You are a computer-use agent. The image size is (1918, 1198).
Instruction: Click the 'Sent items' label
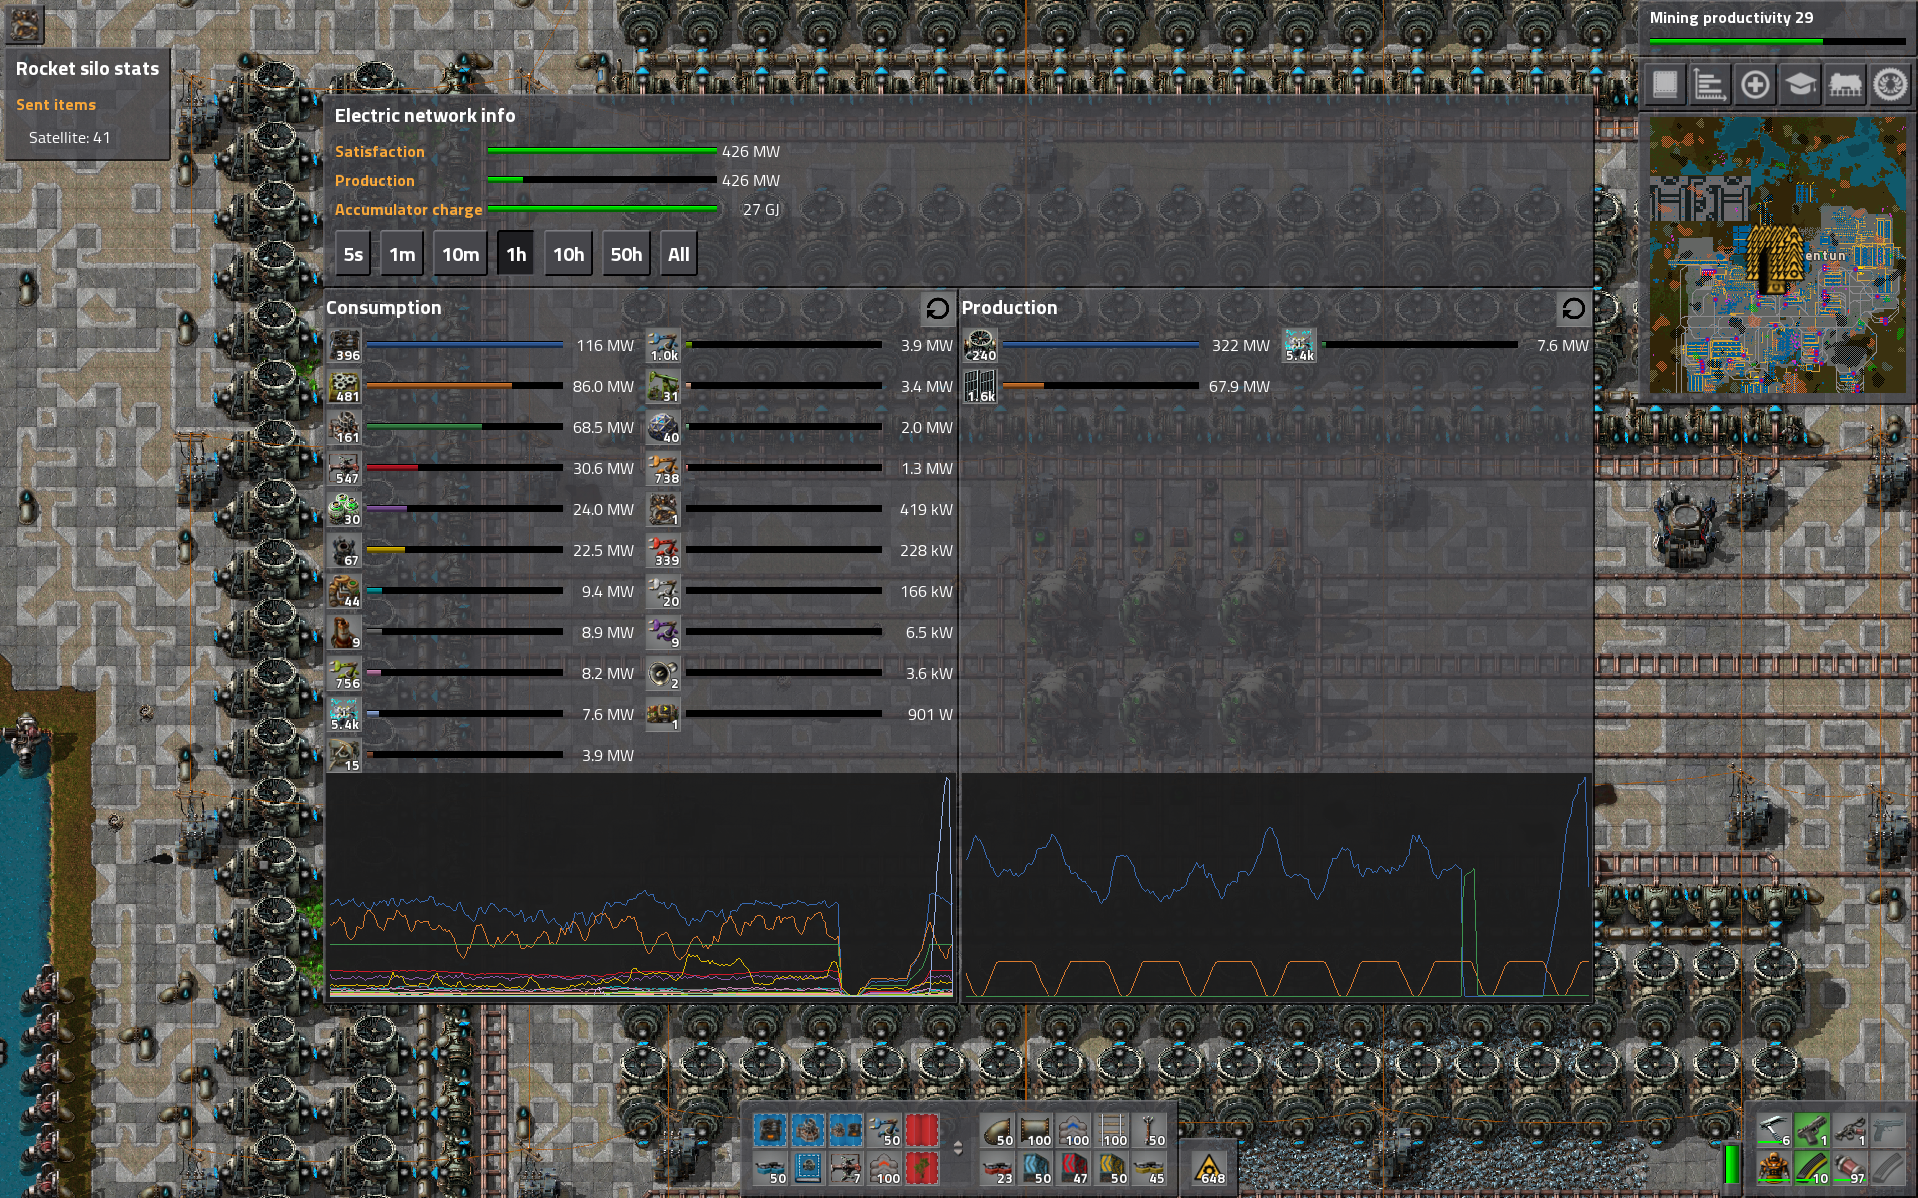(56, 105)
